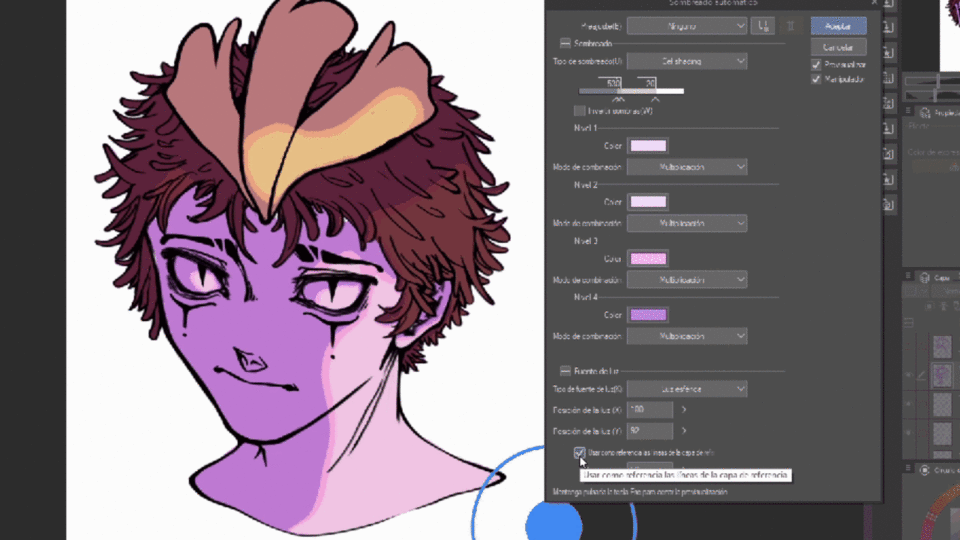Click the Aceptar button
Screen dimensions: 960x540
click(838, 26)
